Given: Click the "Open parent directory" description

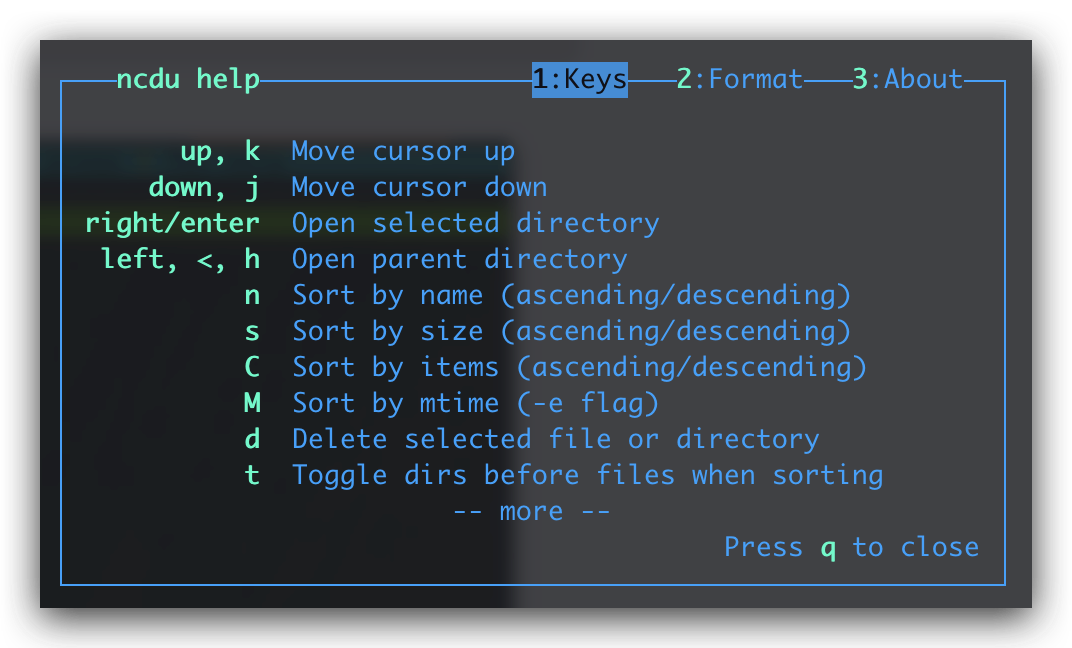Looking at the screenshot, I should pyautogui.click(x=459, y=259).
